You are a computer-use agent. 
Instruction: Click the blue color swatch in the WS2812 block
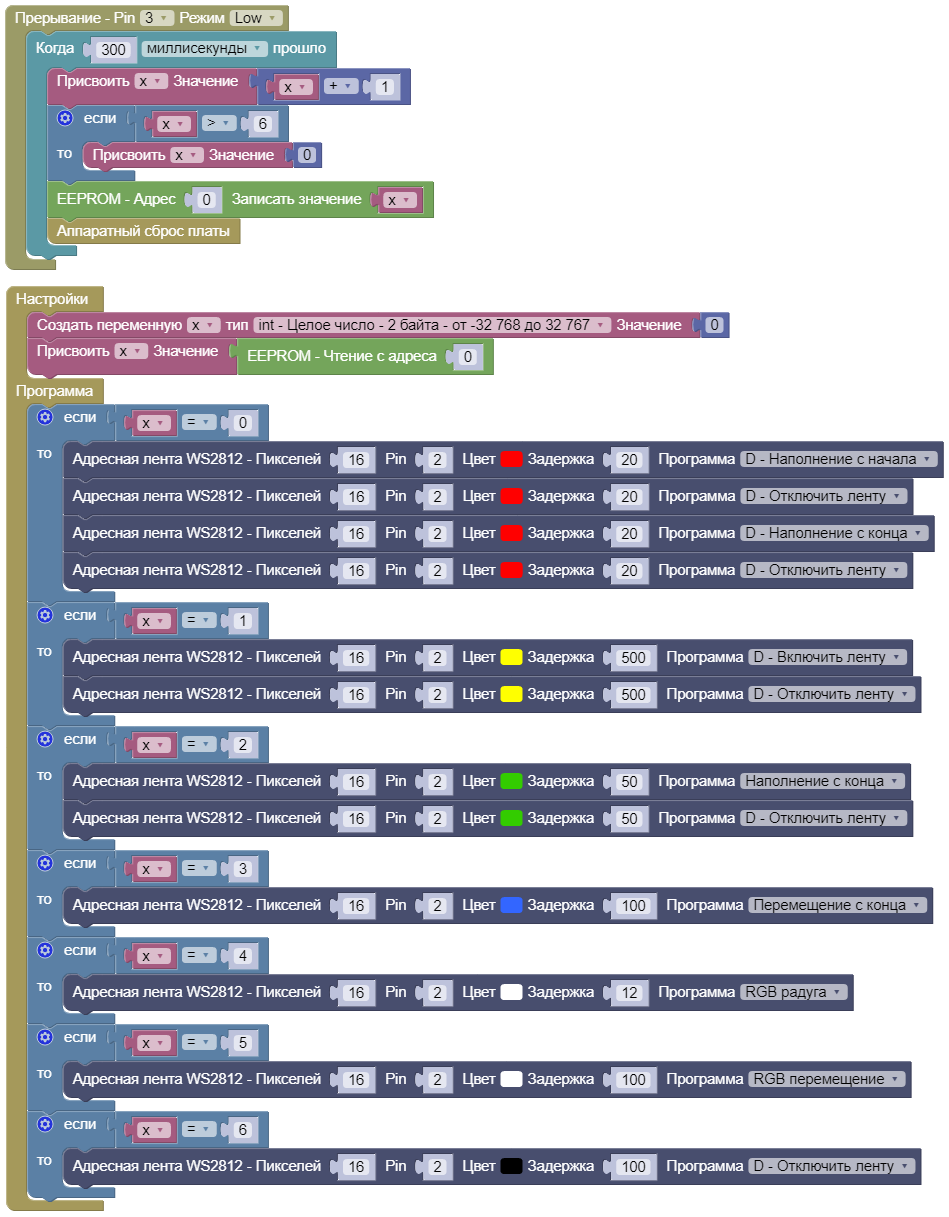pos(511,905)
